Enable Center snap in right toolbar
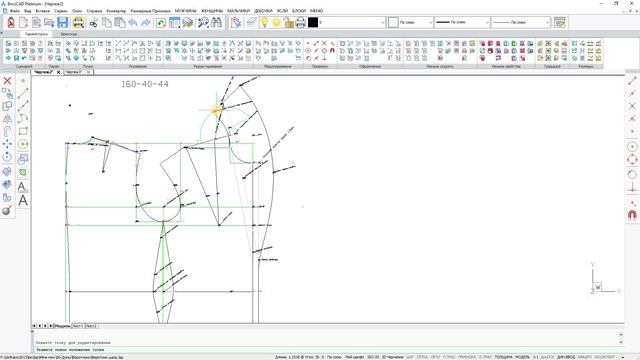 click(632, 147)
